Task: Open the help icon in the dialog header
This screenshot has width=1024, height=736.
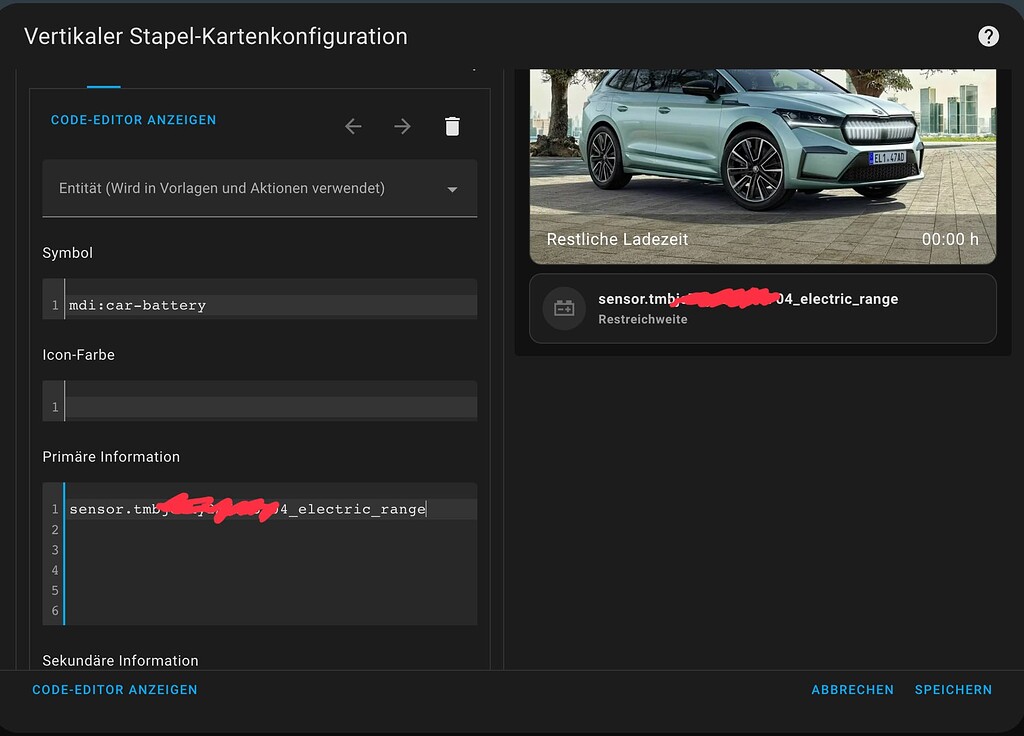Action: point(988,35)
